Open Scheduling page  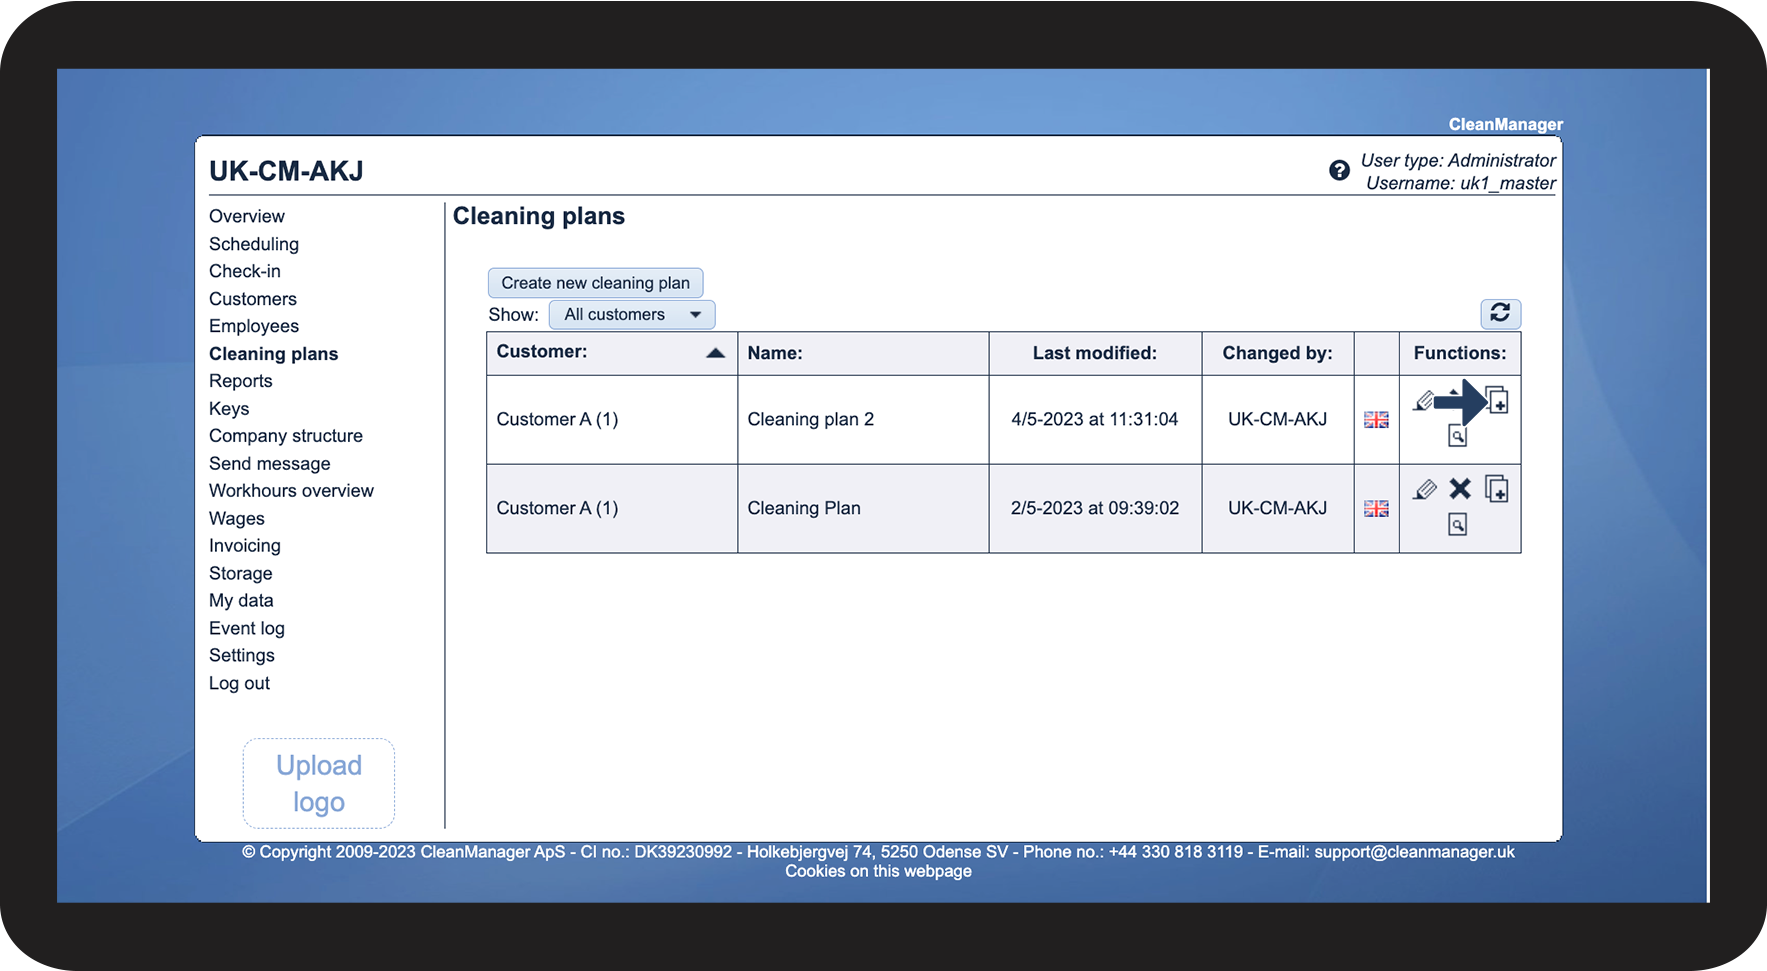pyautogui.click(x=254, y=244)
